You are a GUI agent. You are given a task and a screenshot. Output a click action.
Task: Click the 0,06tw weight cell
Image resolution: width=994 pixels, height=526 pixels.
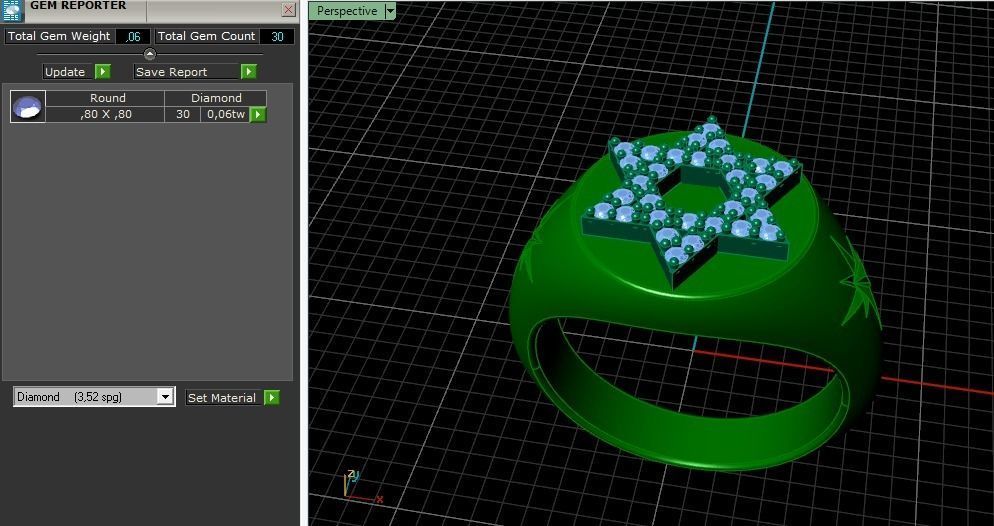click(225, 115)
